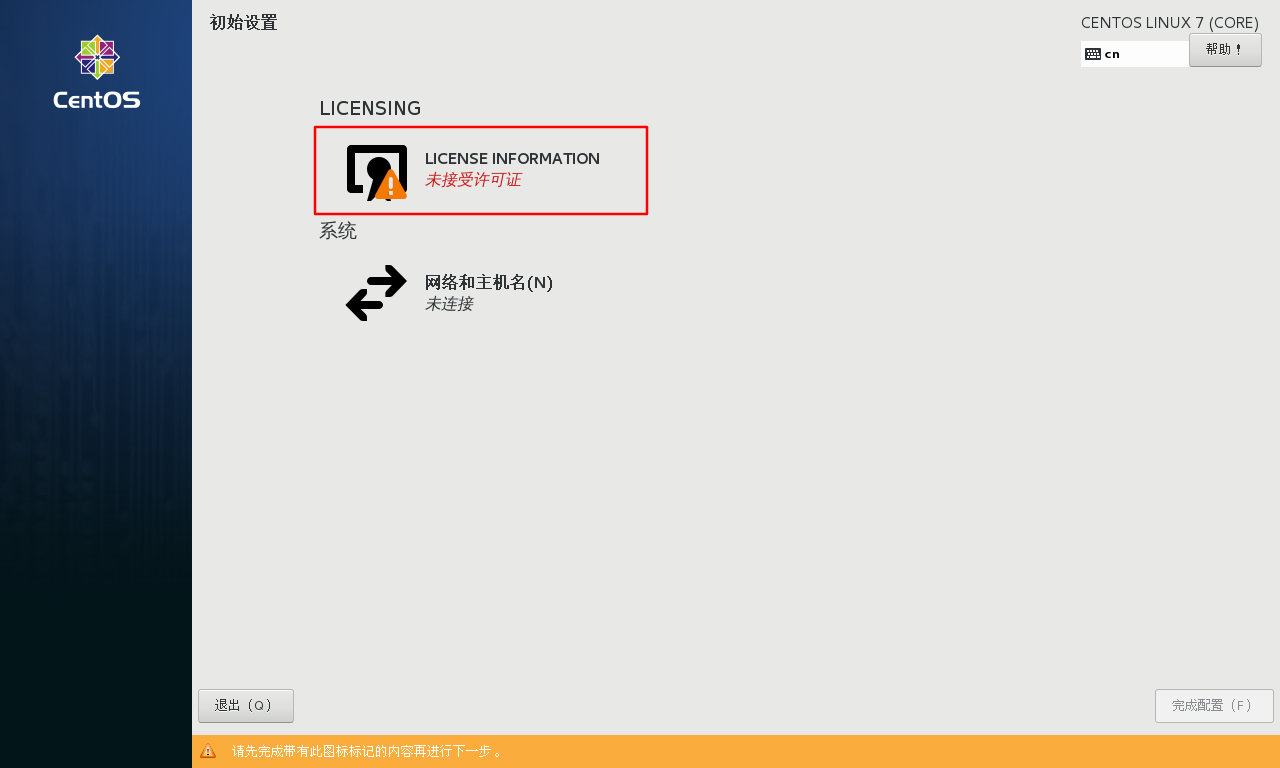Click the CentOS wordmark in sidebar
Viewport: 1280px width, 768px height.
point(97,100)
